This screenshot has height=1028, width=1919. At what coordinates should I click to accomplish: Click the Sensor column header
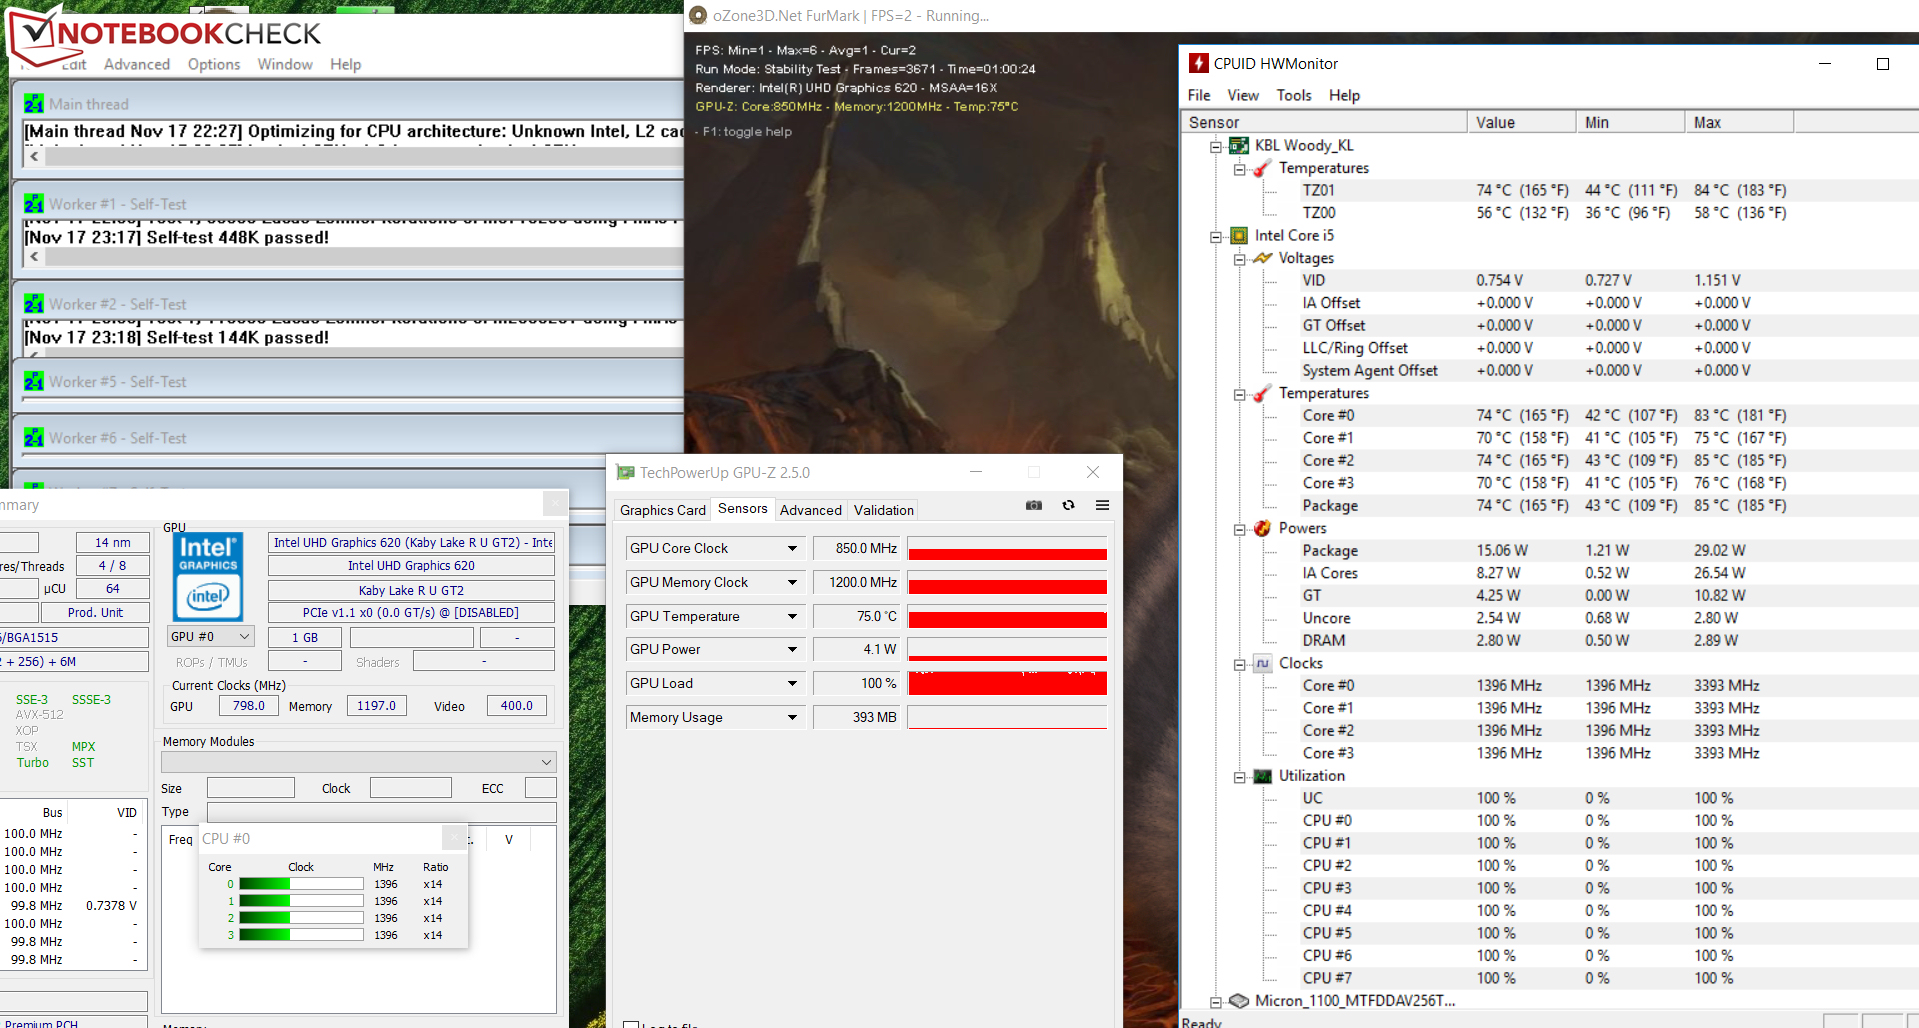tap(1323, 122)
